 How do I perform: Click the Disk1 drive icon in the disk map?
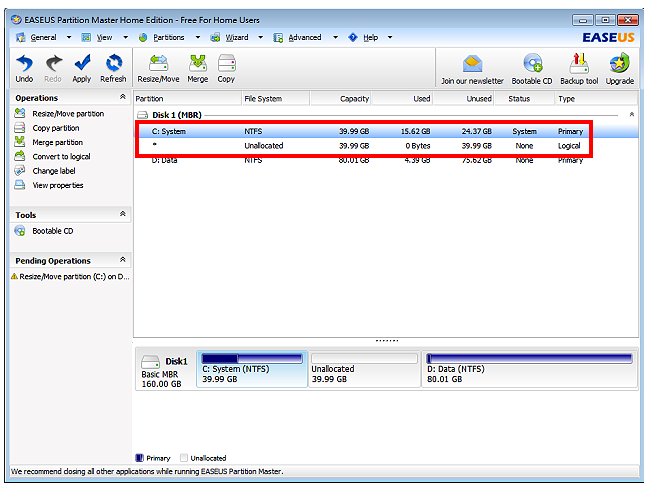coord(151,361)
